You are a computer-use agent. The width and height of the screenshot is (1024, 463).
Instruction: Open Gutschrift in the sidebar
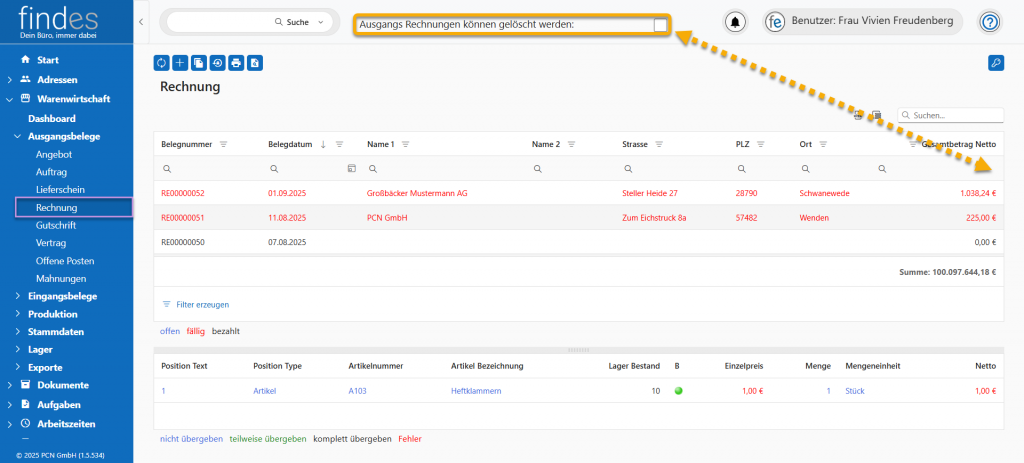56,225
